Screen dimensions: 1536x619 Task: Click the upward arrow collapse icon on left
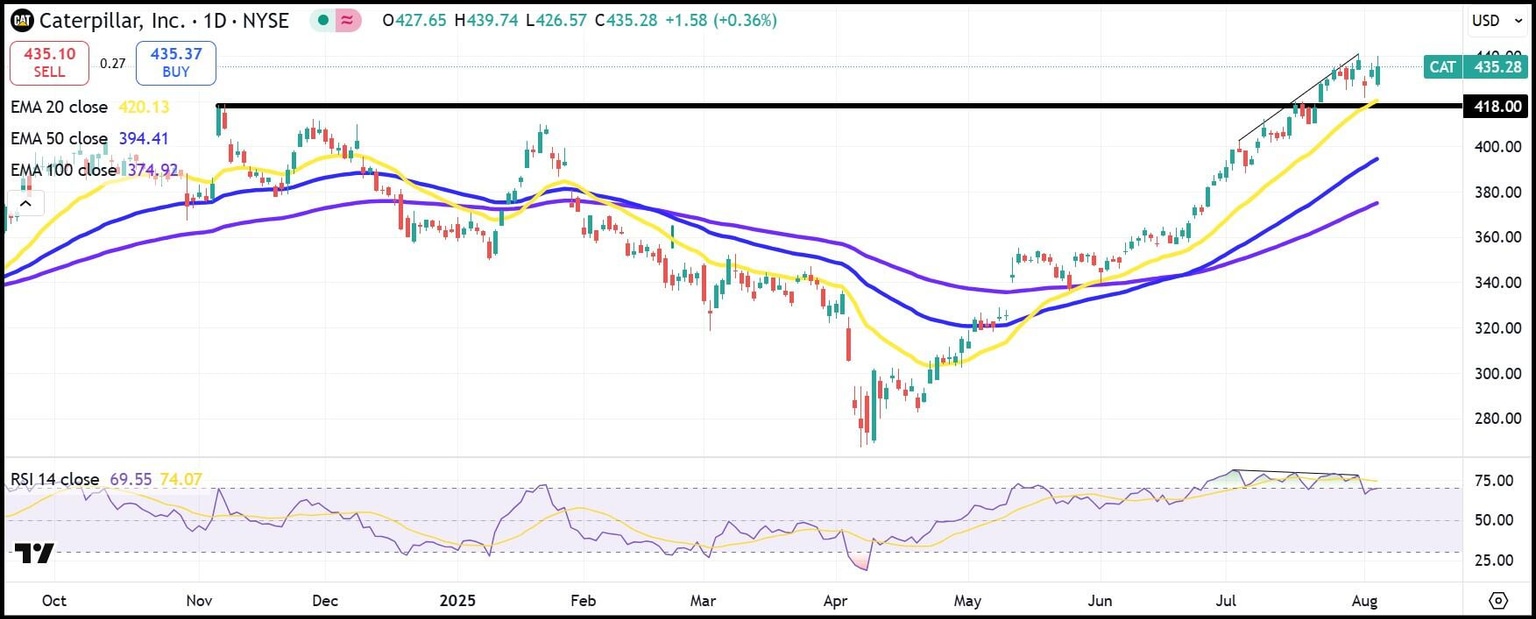point(25,202)
